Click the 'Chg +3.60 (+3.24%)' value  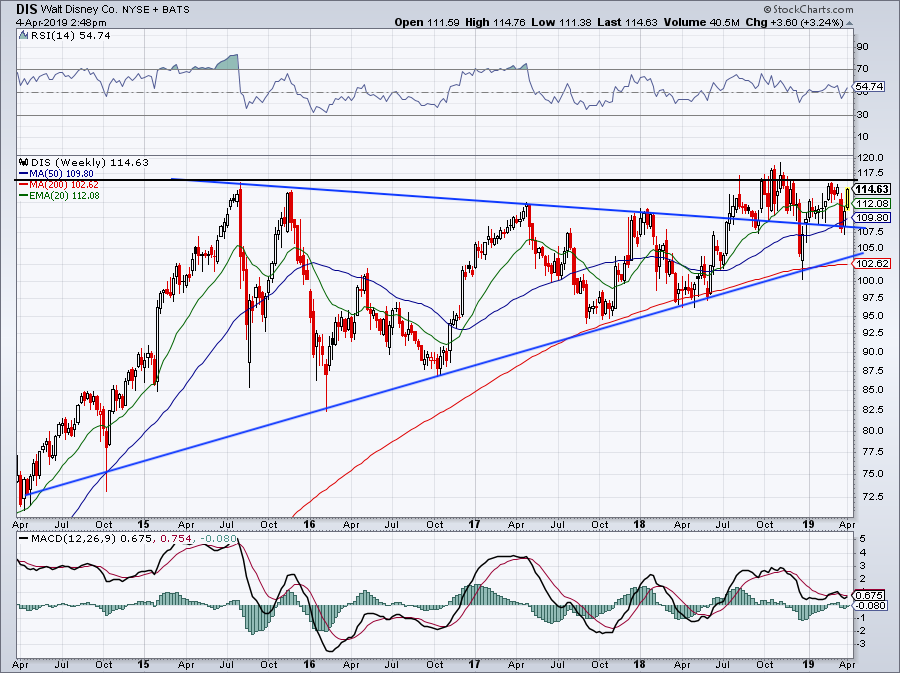(x=794, y=22)
